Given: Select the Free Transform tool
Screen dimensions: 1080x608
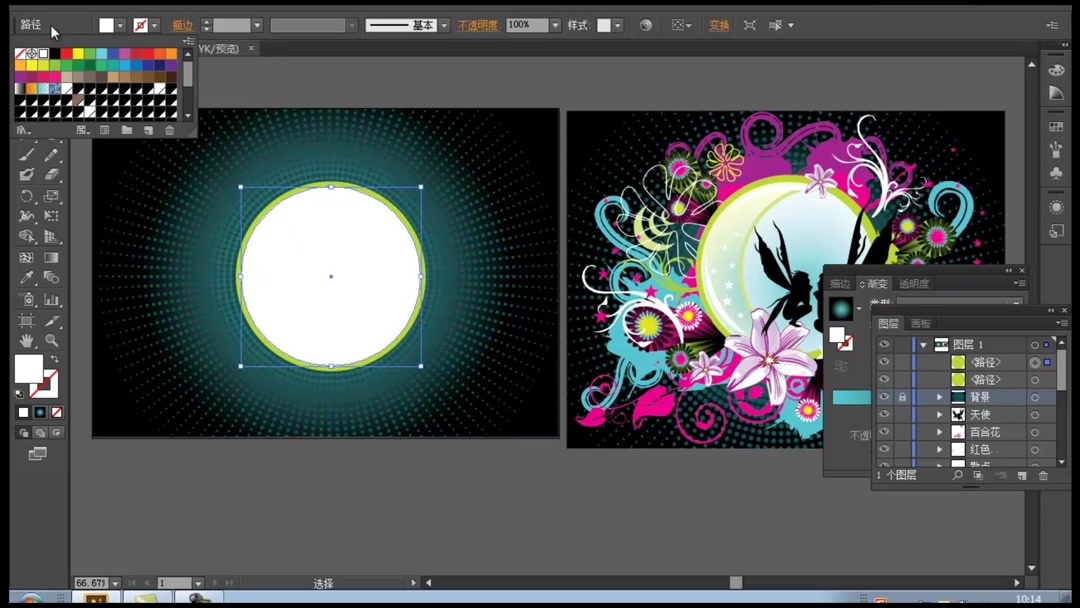Looking at the screenshot, I should tap(51, 216).
